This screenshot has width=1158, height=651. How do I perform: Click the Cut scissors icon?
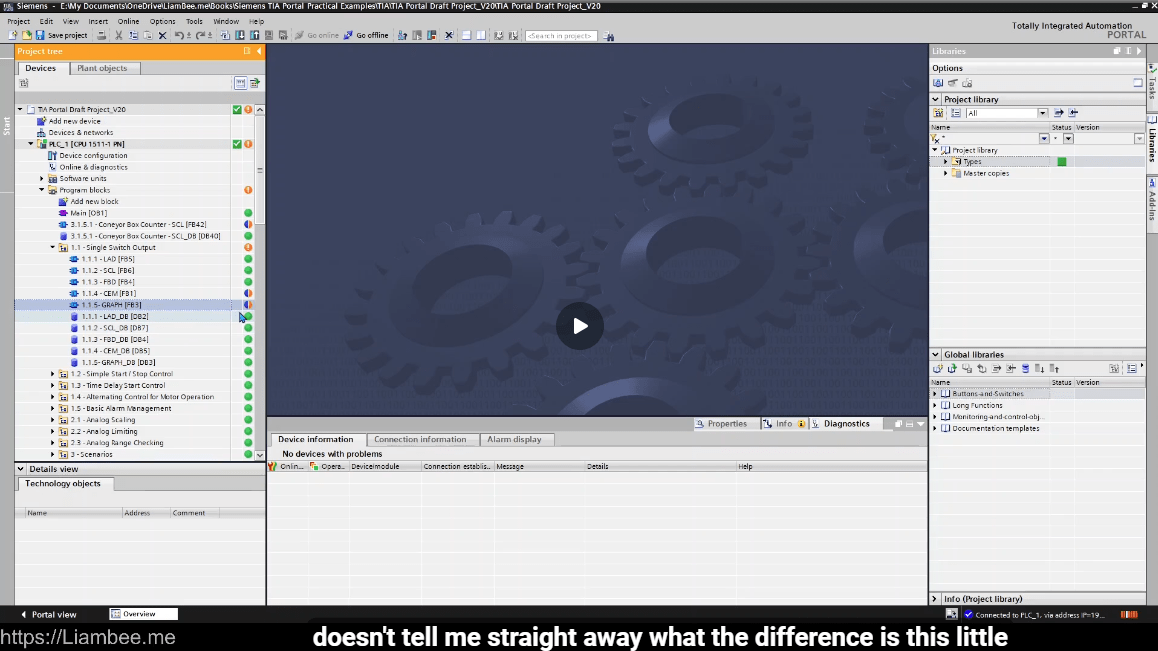119,36
